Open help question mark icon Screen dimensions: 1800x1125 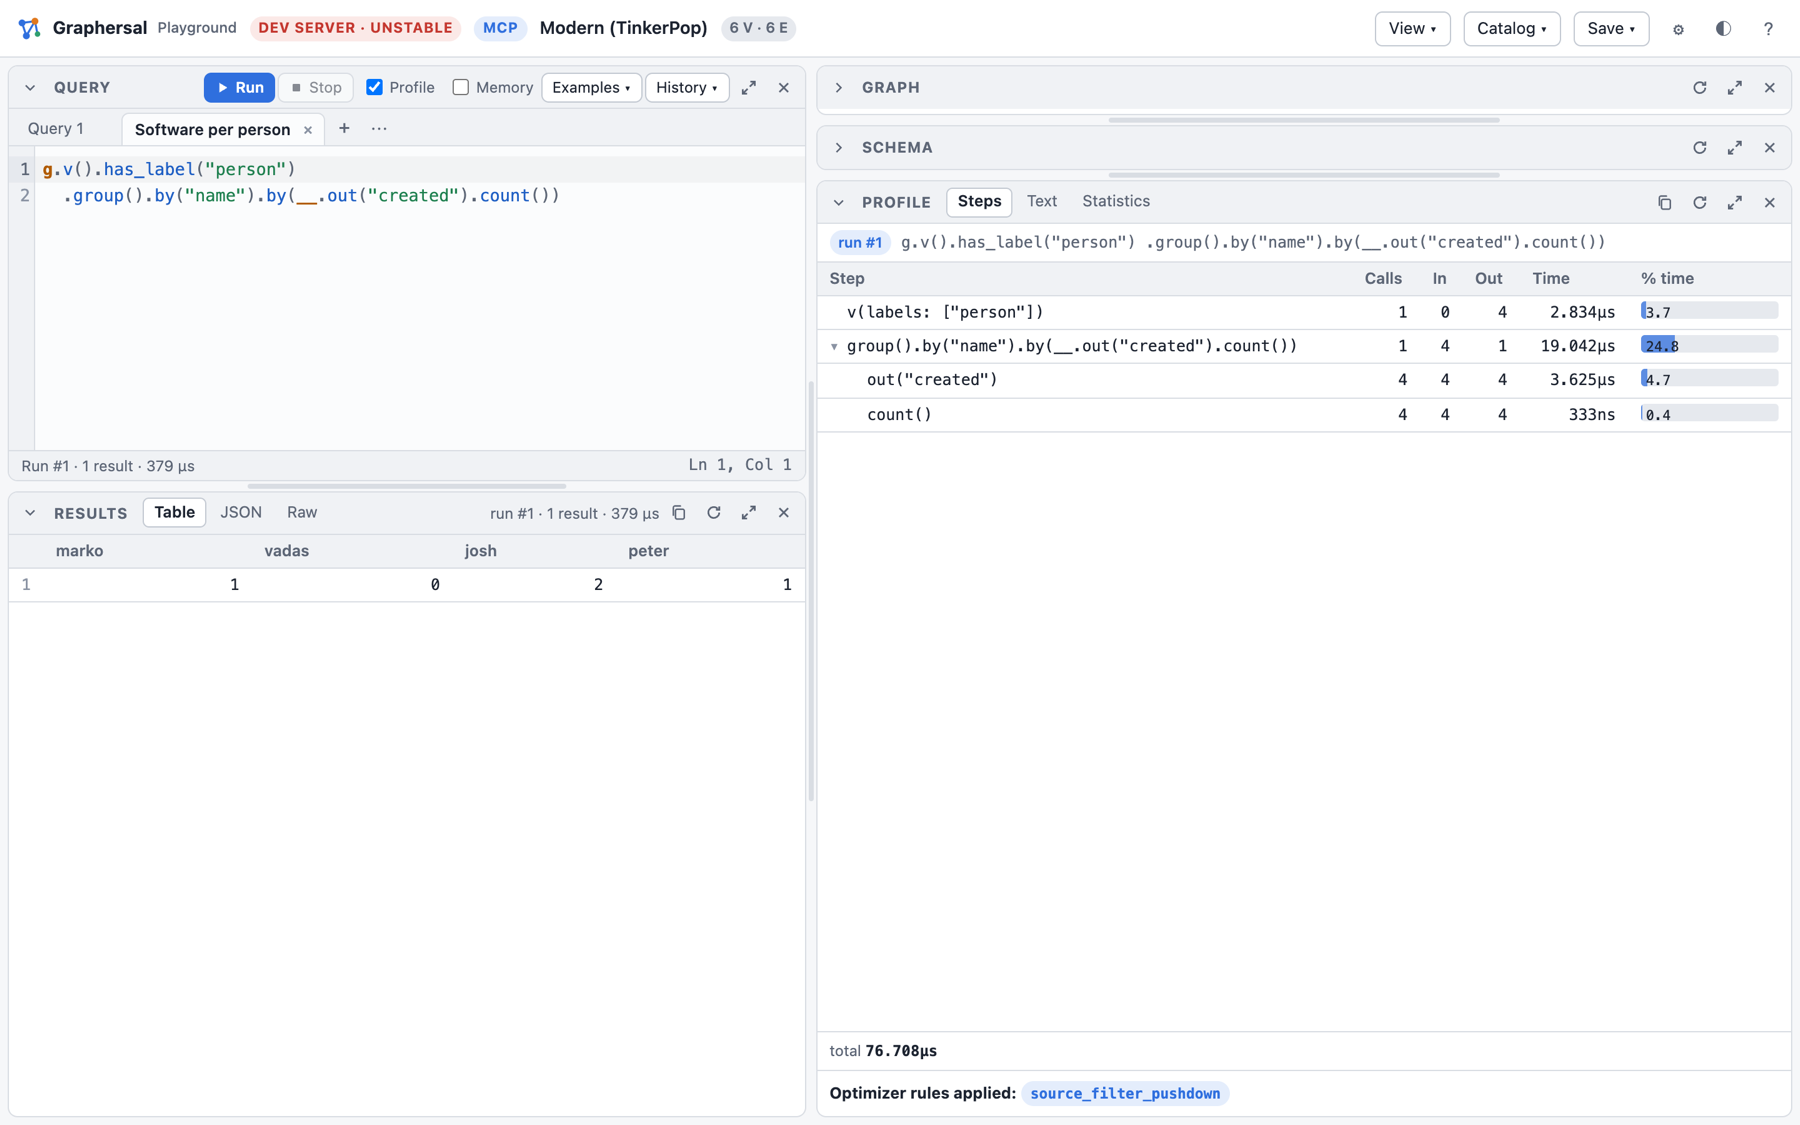(1768, 29)
